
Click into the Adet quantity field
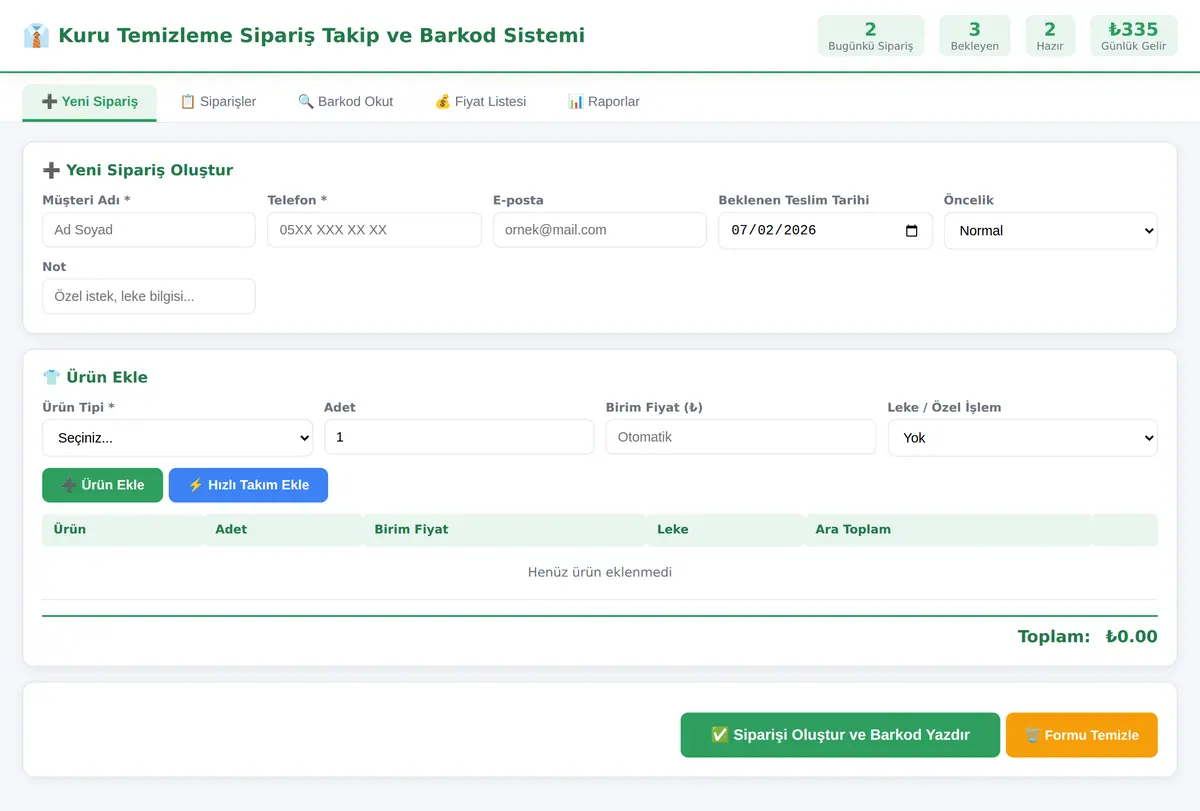[459, 437]
